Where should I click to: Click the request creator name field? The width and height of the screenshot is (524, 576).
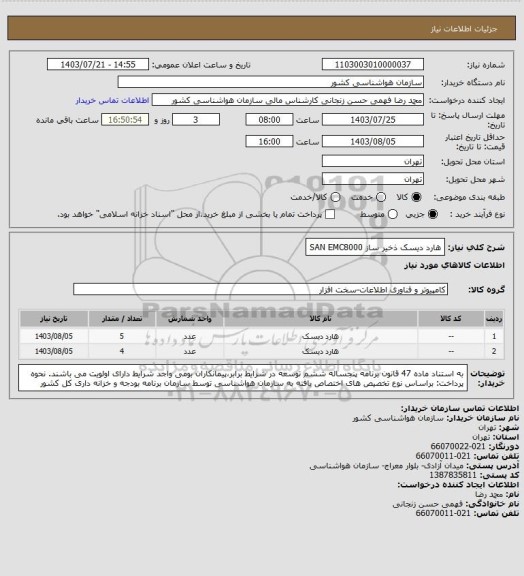[x=288, y=100]
